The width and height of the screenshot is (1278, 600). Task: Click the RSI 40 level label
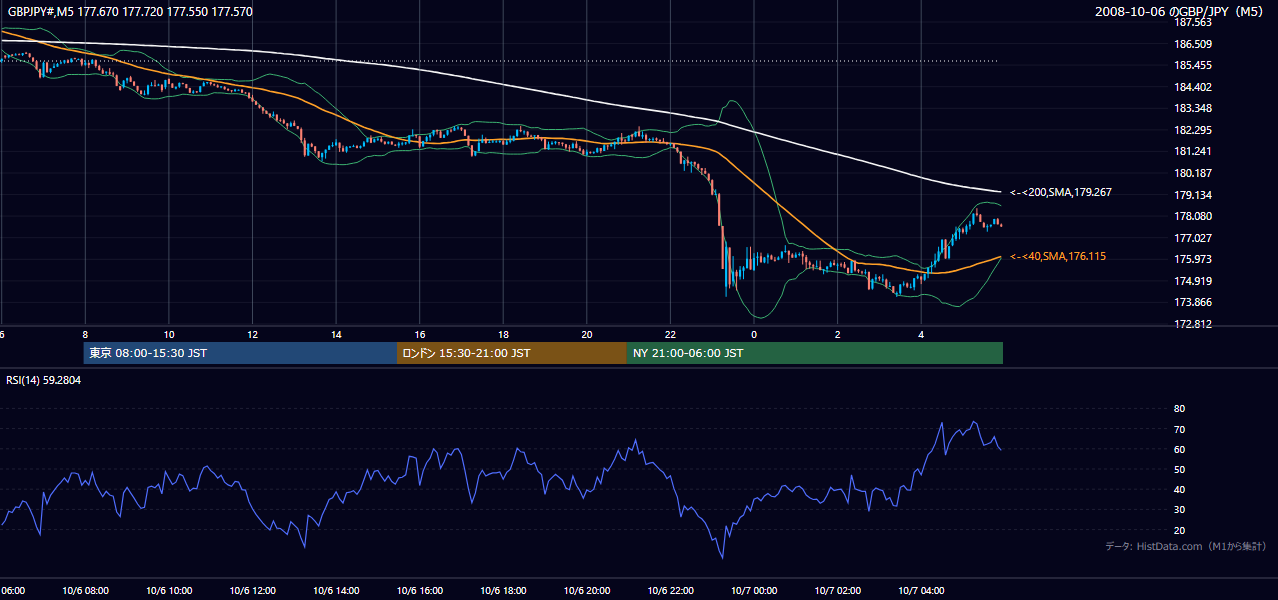pyautogui.click(x=1179, y=489)
